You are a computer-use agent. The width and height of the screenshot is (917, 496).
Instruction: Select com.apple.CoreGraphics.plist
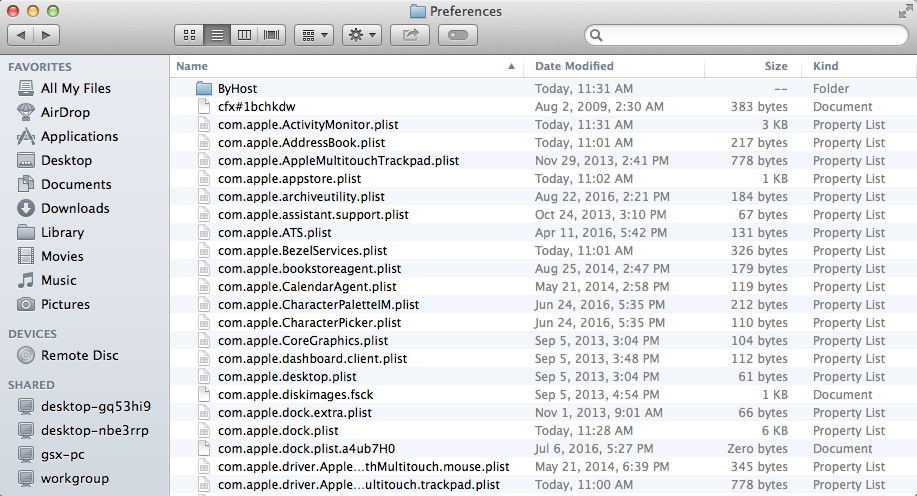(x=303, y=341)
